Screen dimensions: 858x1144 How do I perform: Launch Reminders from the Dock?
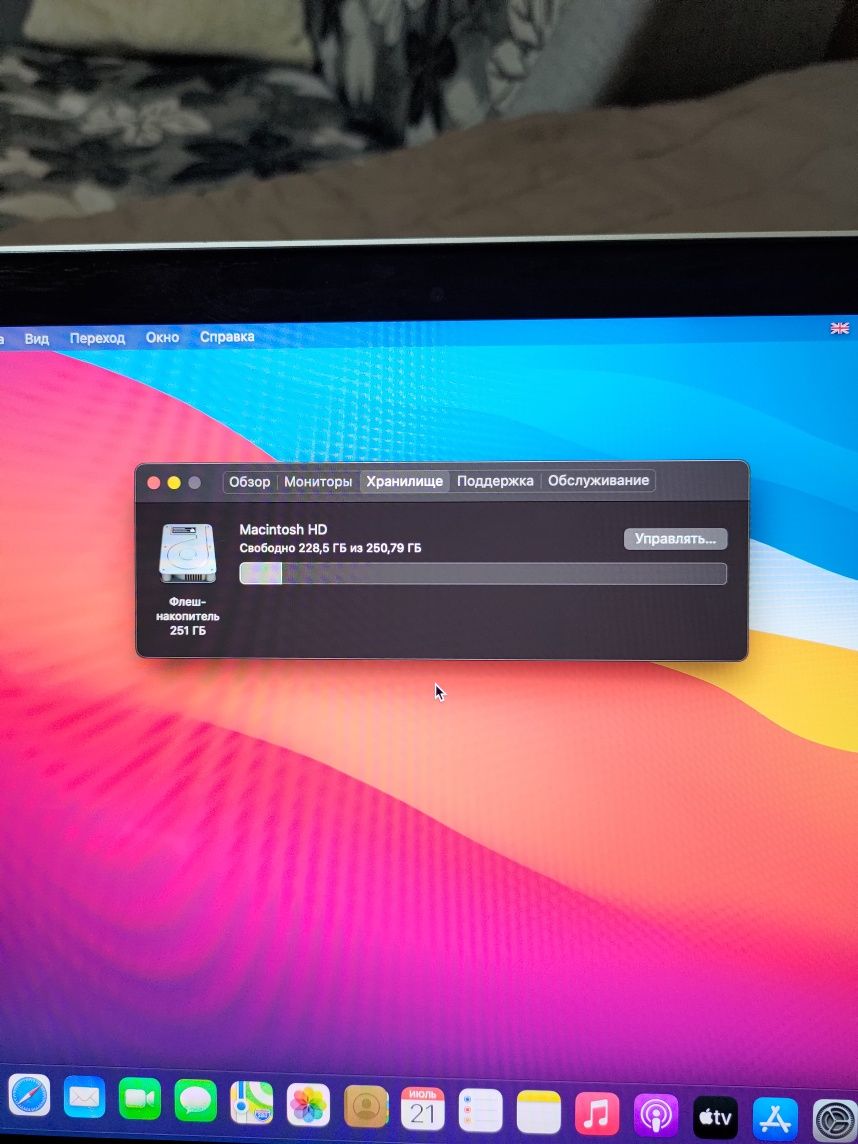(x=481, y=1111)
